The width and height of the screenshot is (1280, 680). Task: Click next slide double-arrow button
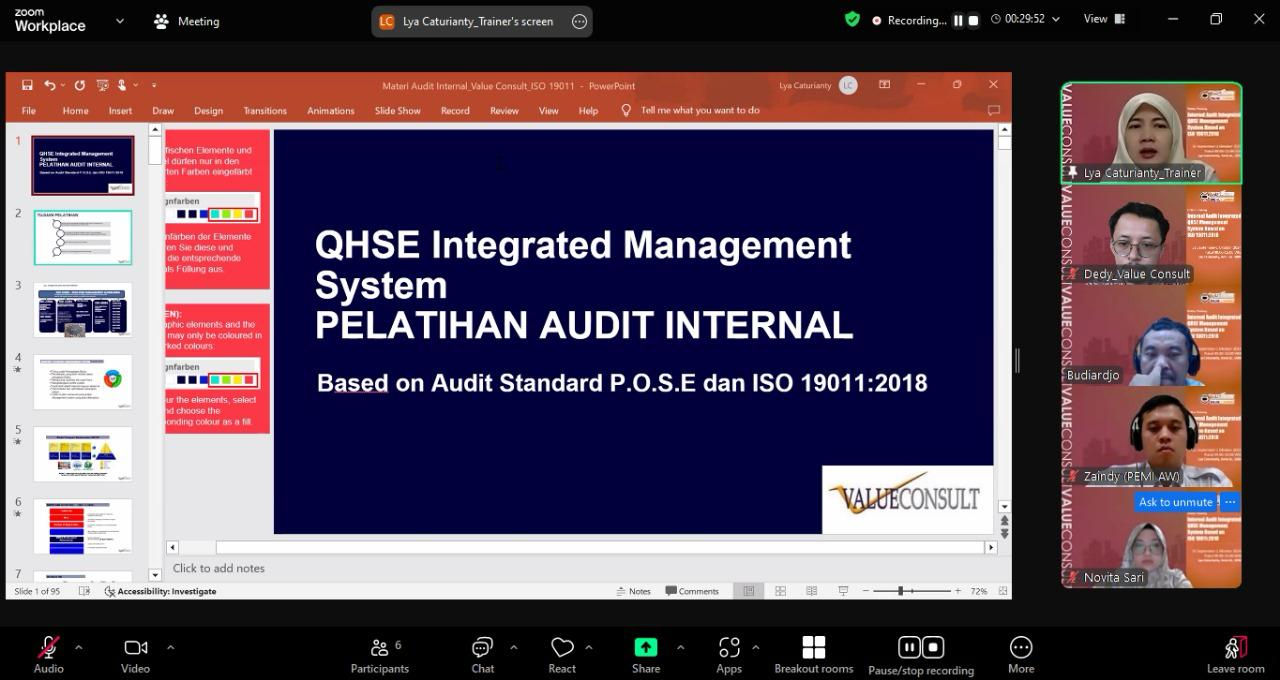point(1005,533)
